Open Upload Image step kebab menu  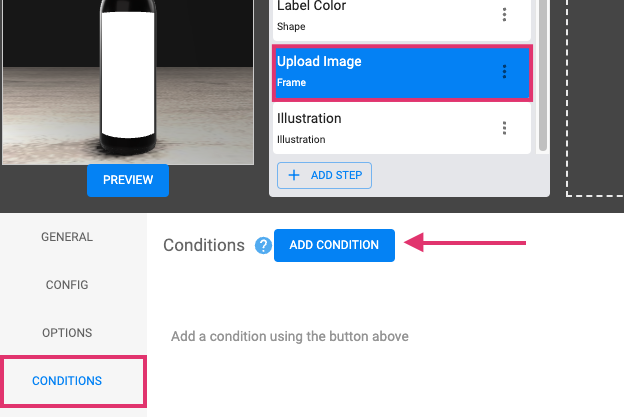pos(504,72)
